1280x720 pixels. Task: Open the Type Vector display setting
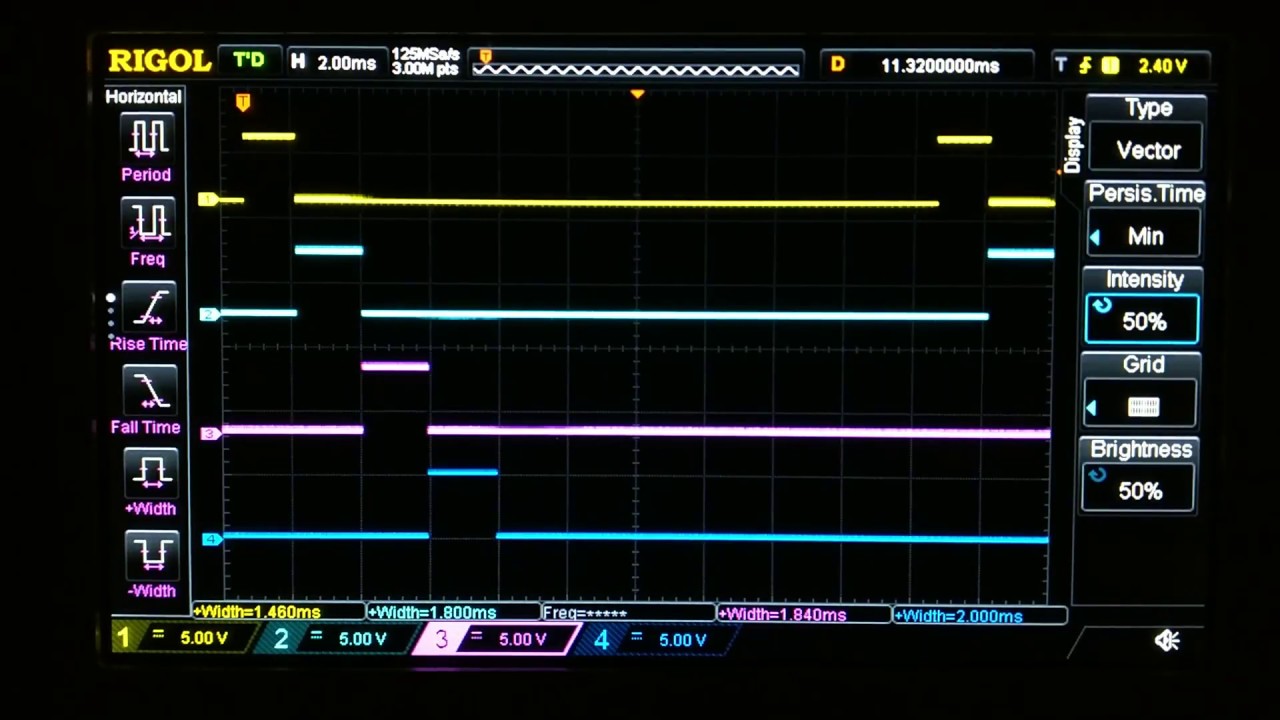(x=1147, y=135)
